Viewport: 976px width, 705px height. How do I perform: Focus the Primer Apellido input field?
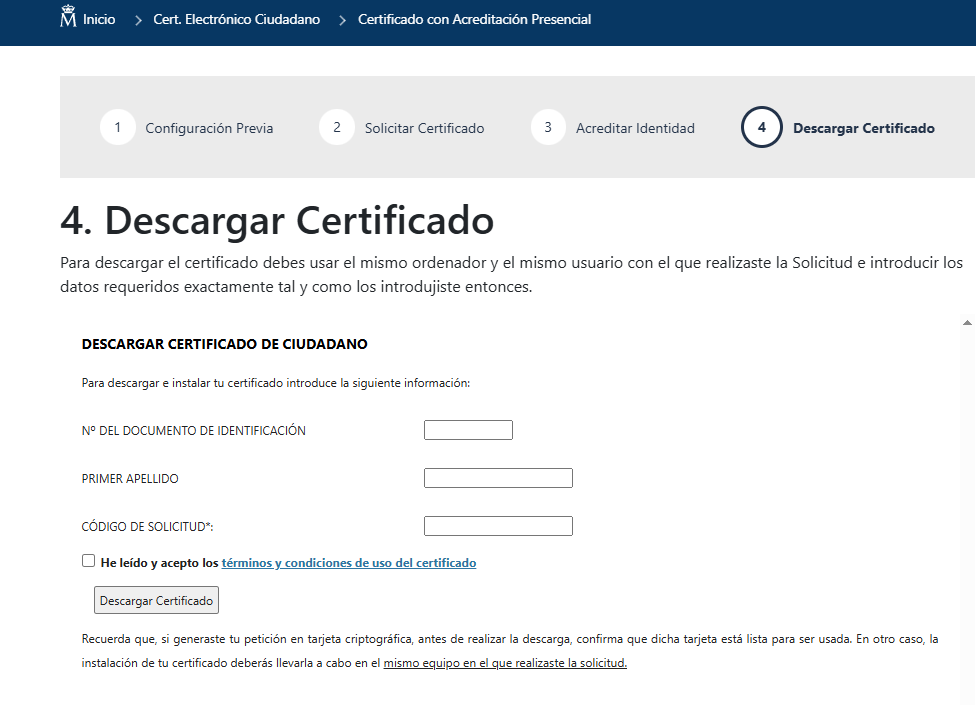498,478
